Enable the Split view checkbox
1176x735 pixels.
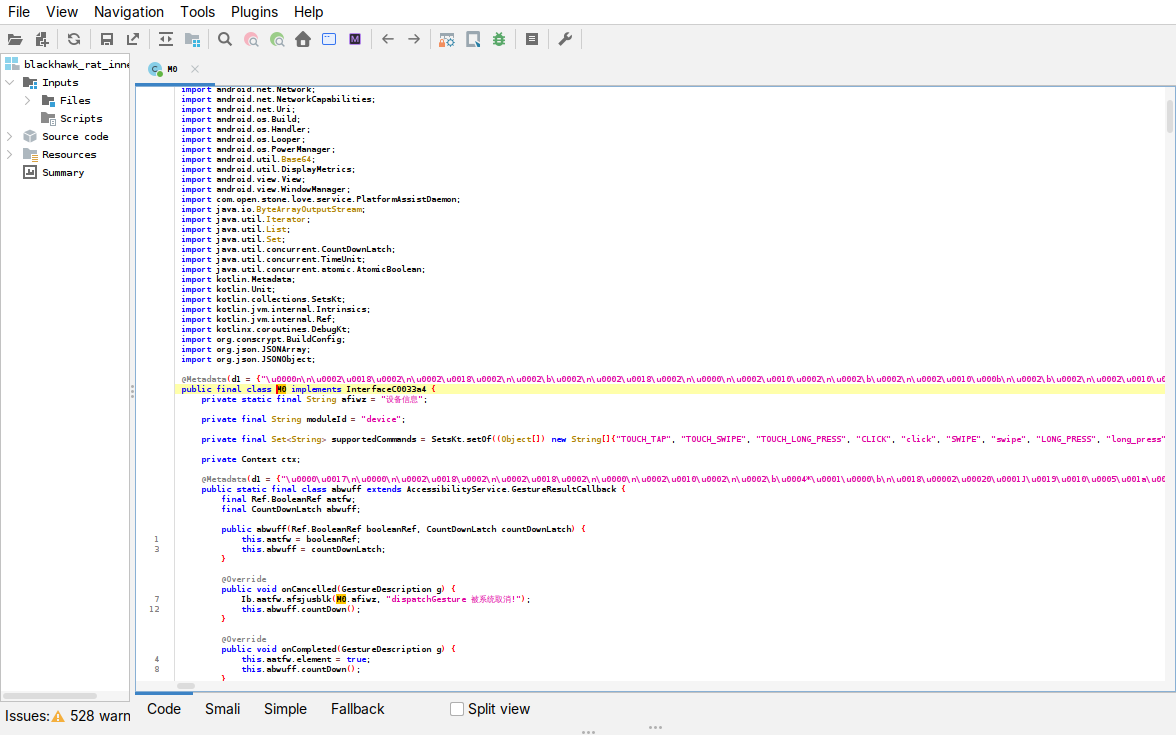tap(457, 709)
